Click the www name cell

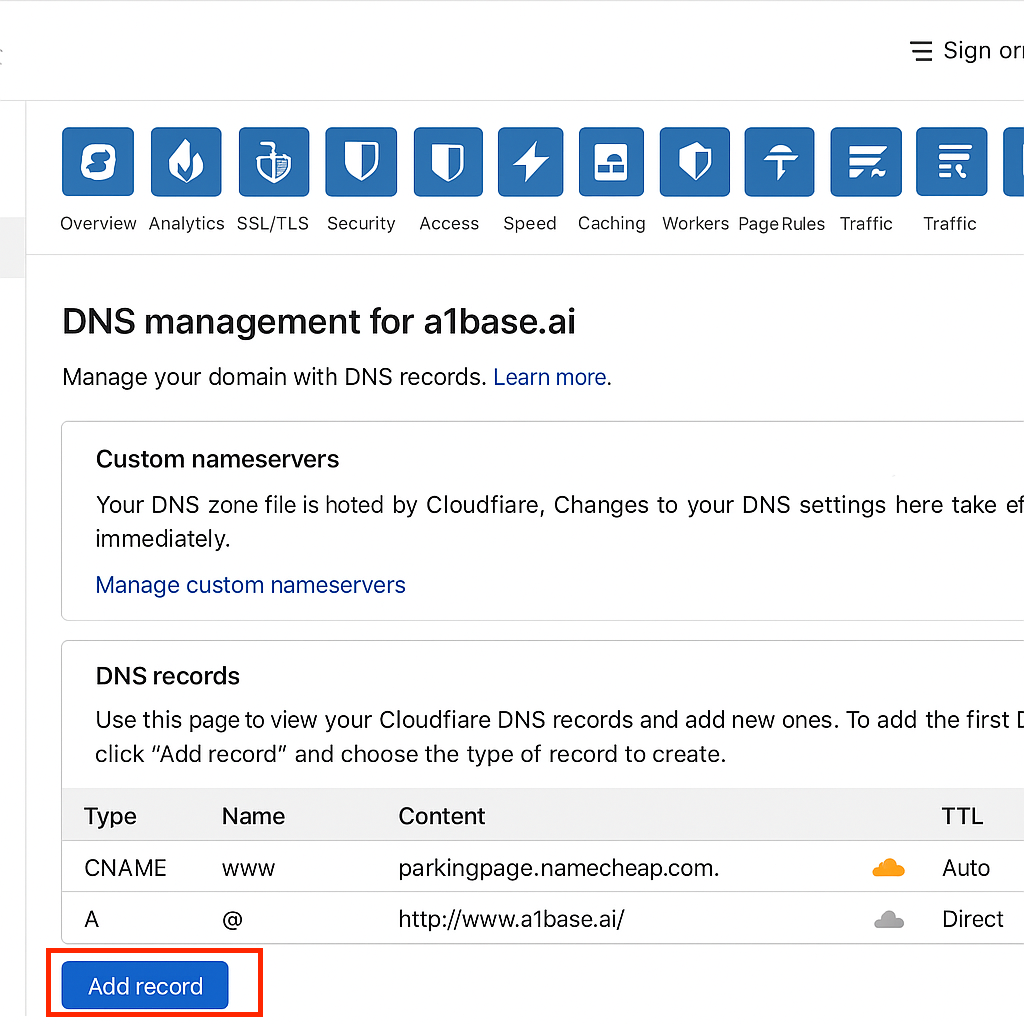click(x=249, y=869)
